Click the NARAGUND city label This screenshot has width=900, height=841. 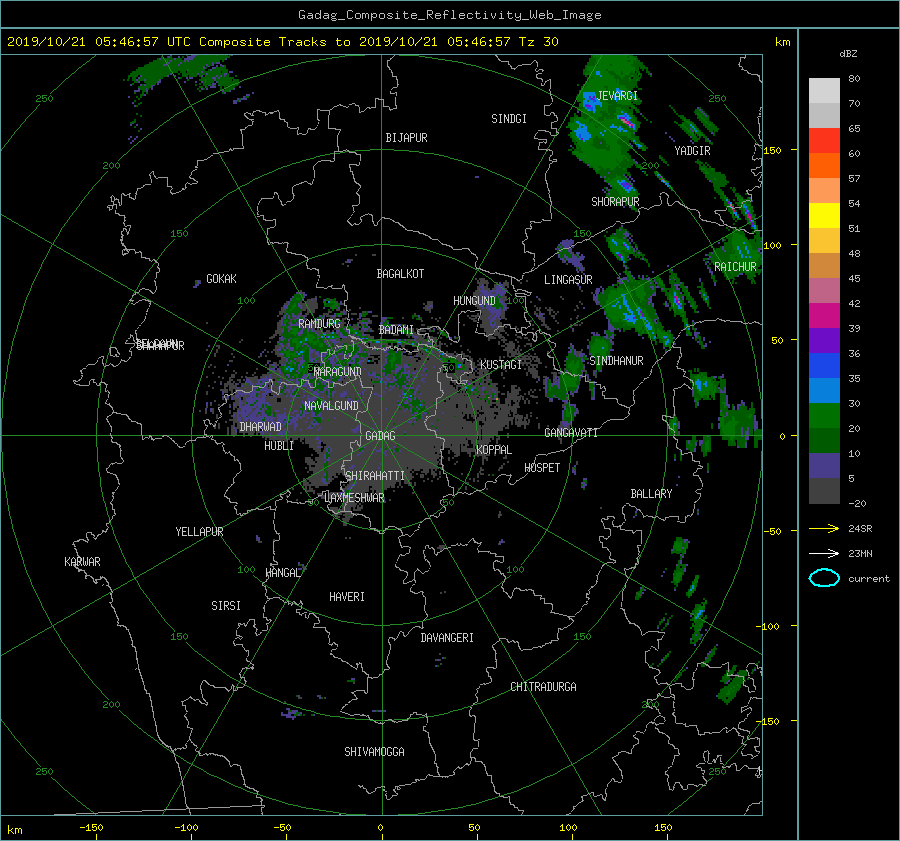[x=338, y=372]
